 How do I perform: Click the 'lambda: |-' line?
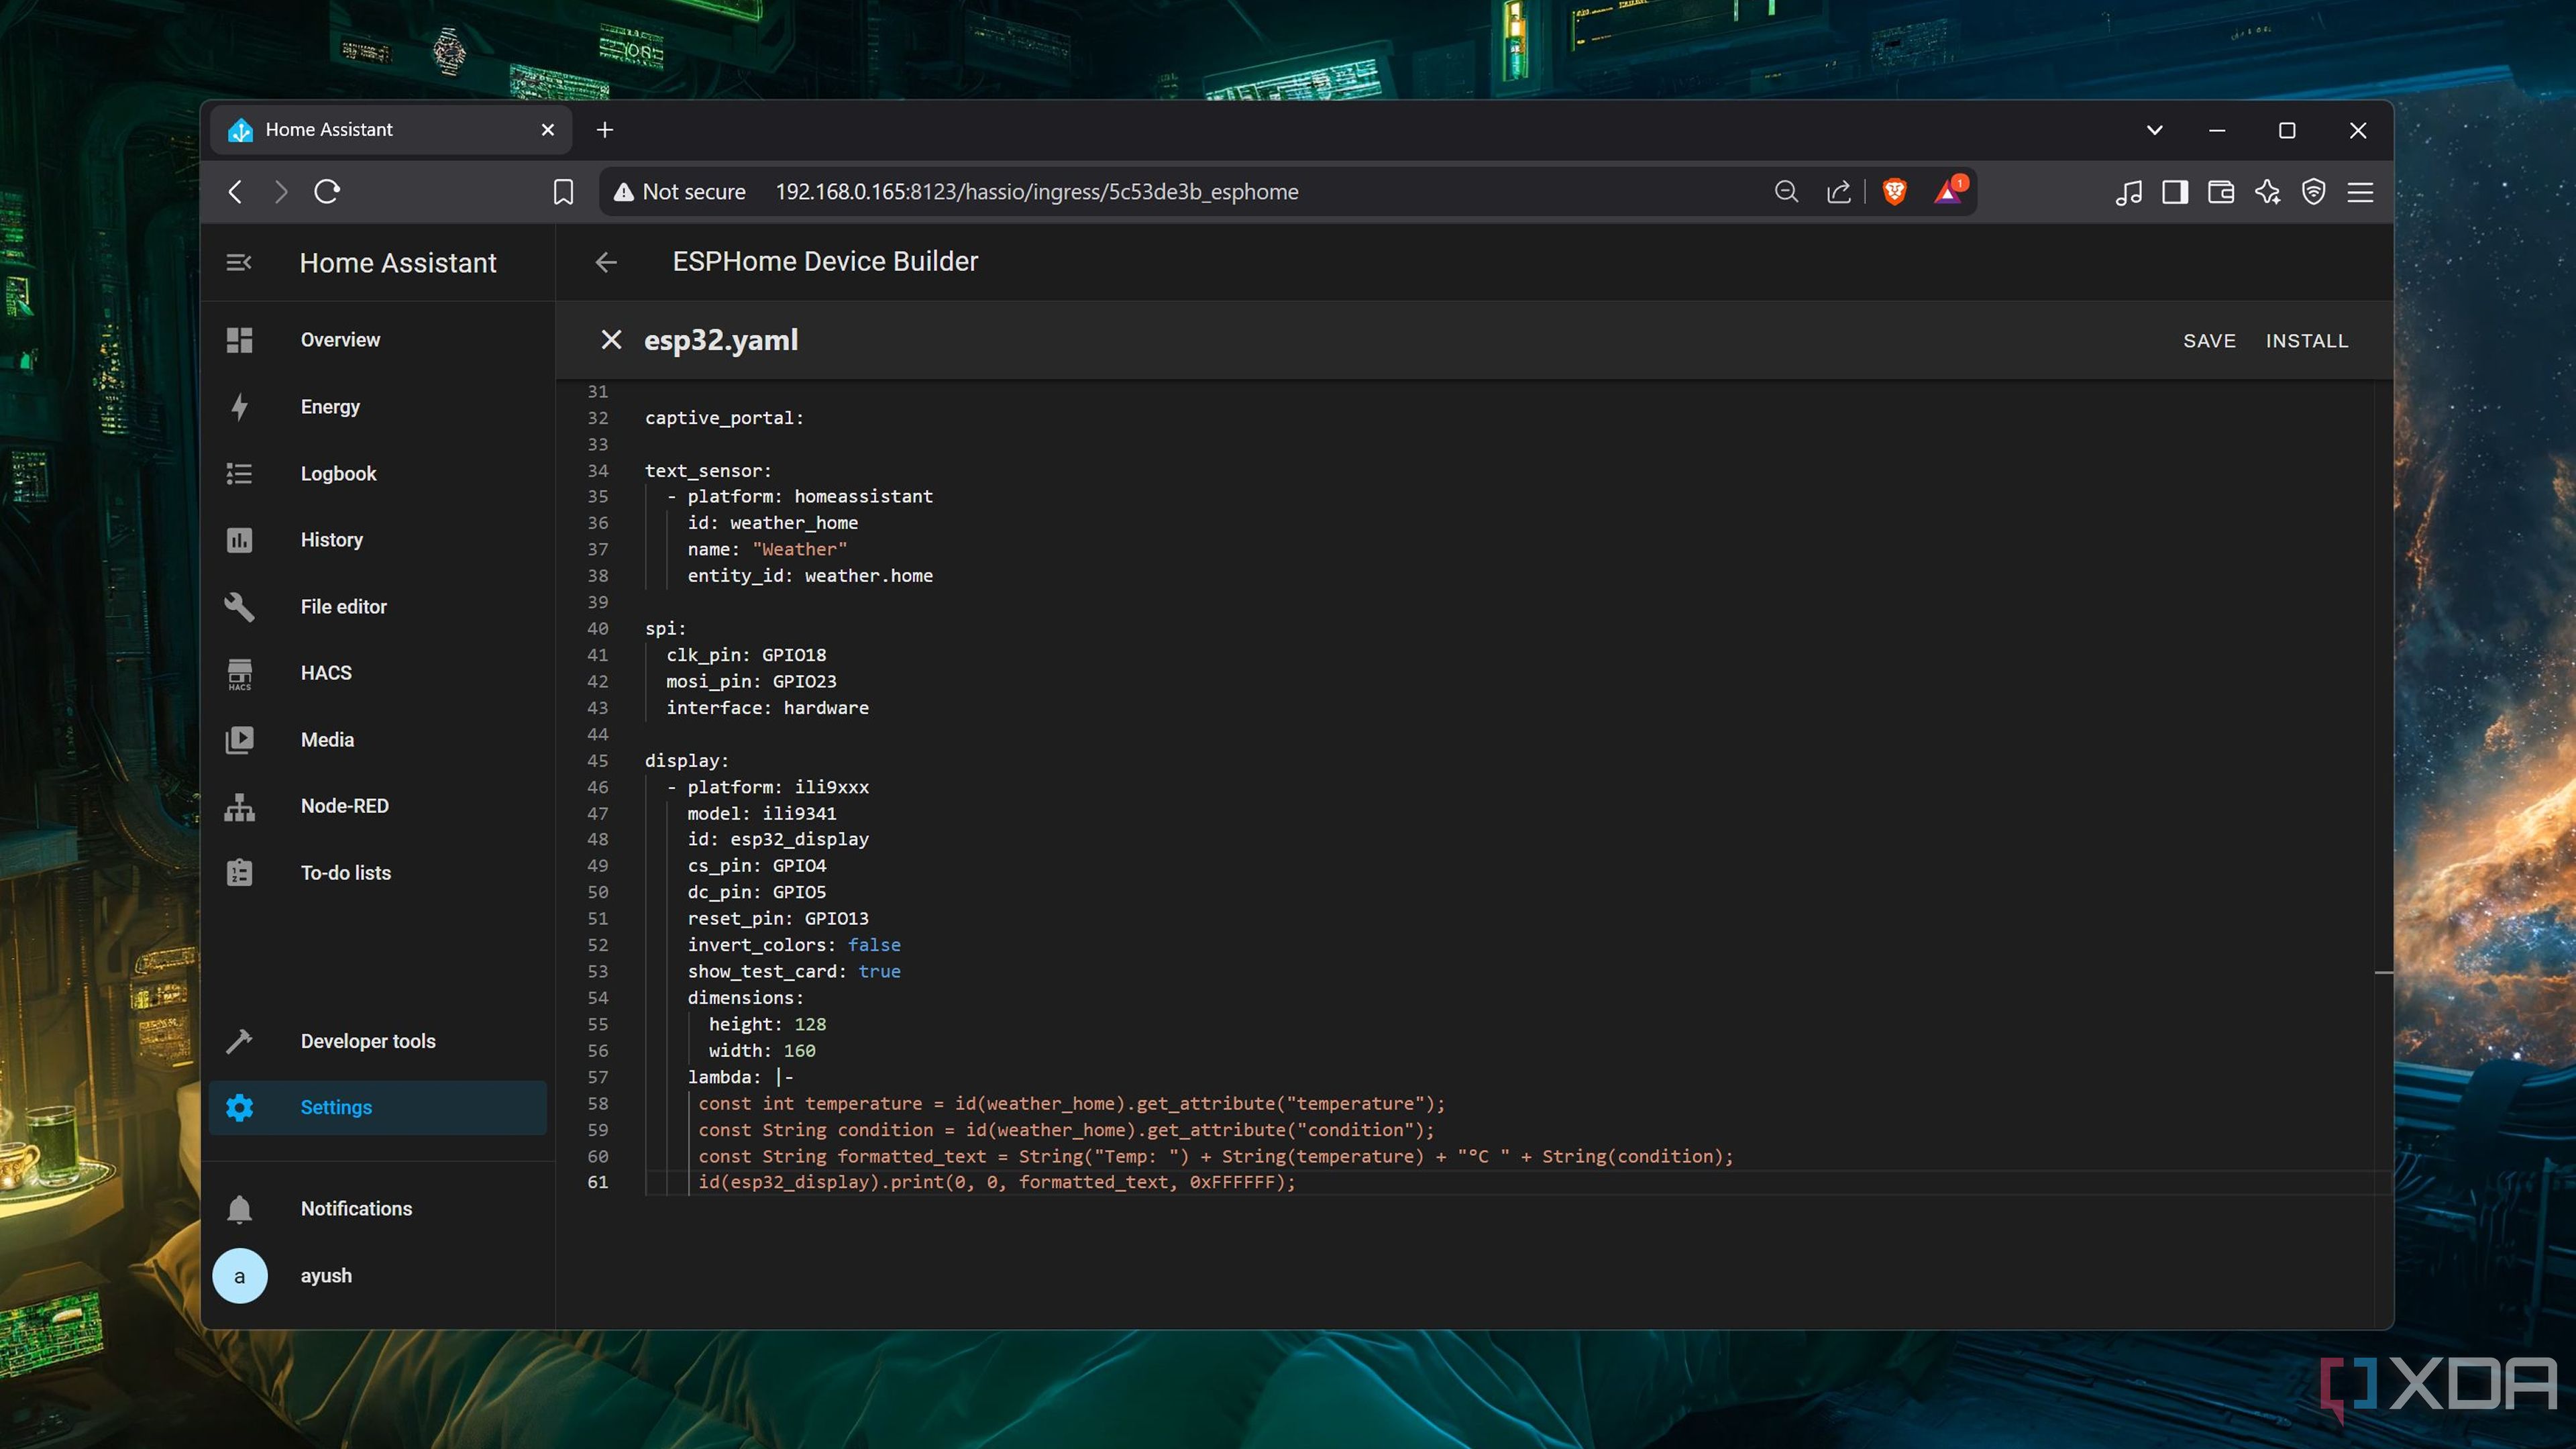click(x=740, y=1077)
